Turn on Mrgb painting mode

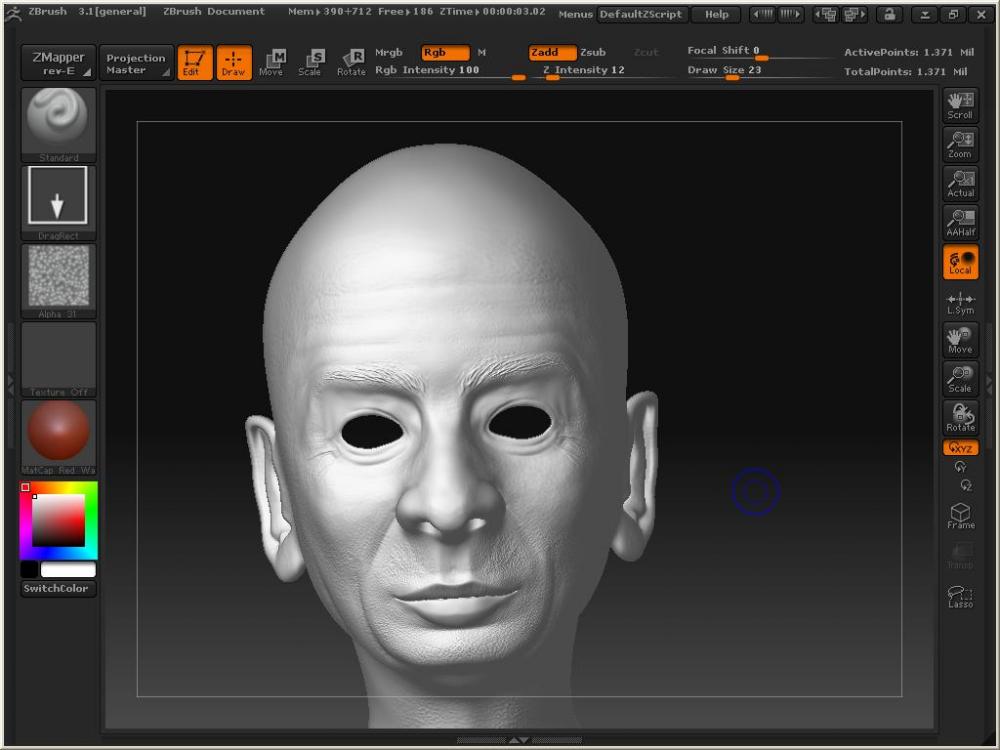point(389,52)
